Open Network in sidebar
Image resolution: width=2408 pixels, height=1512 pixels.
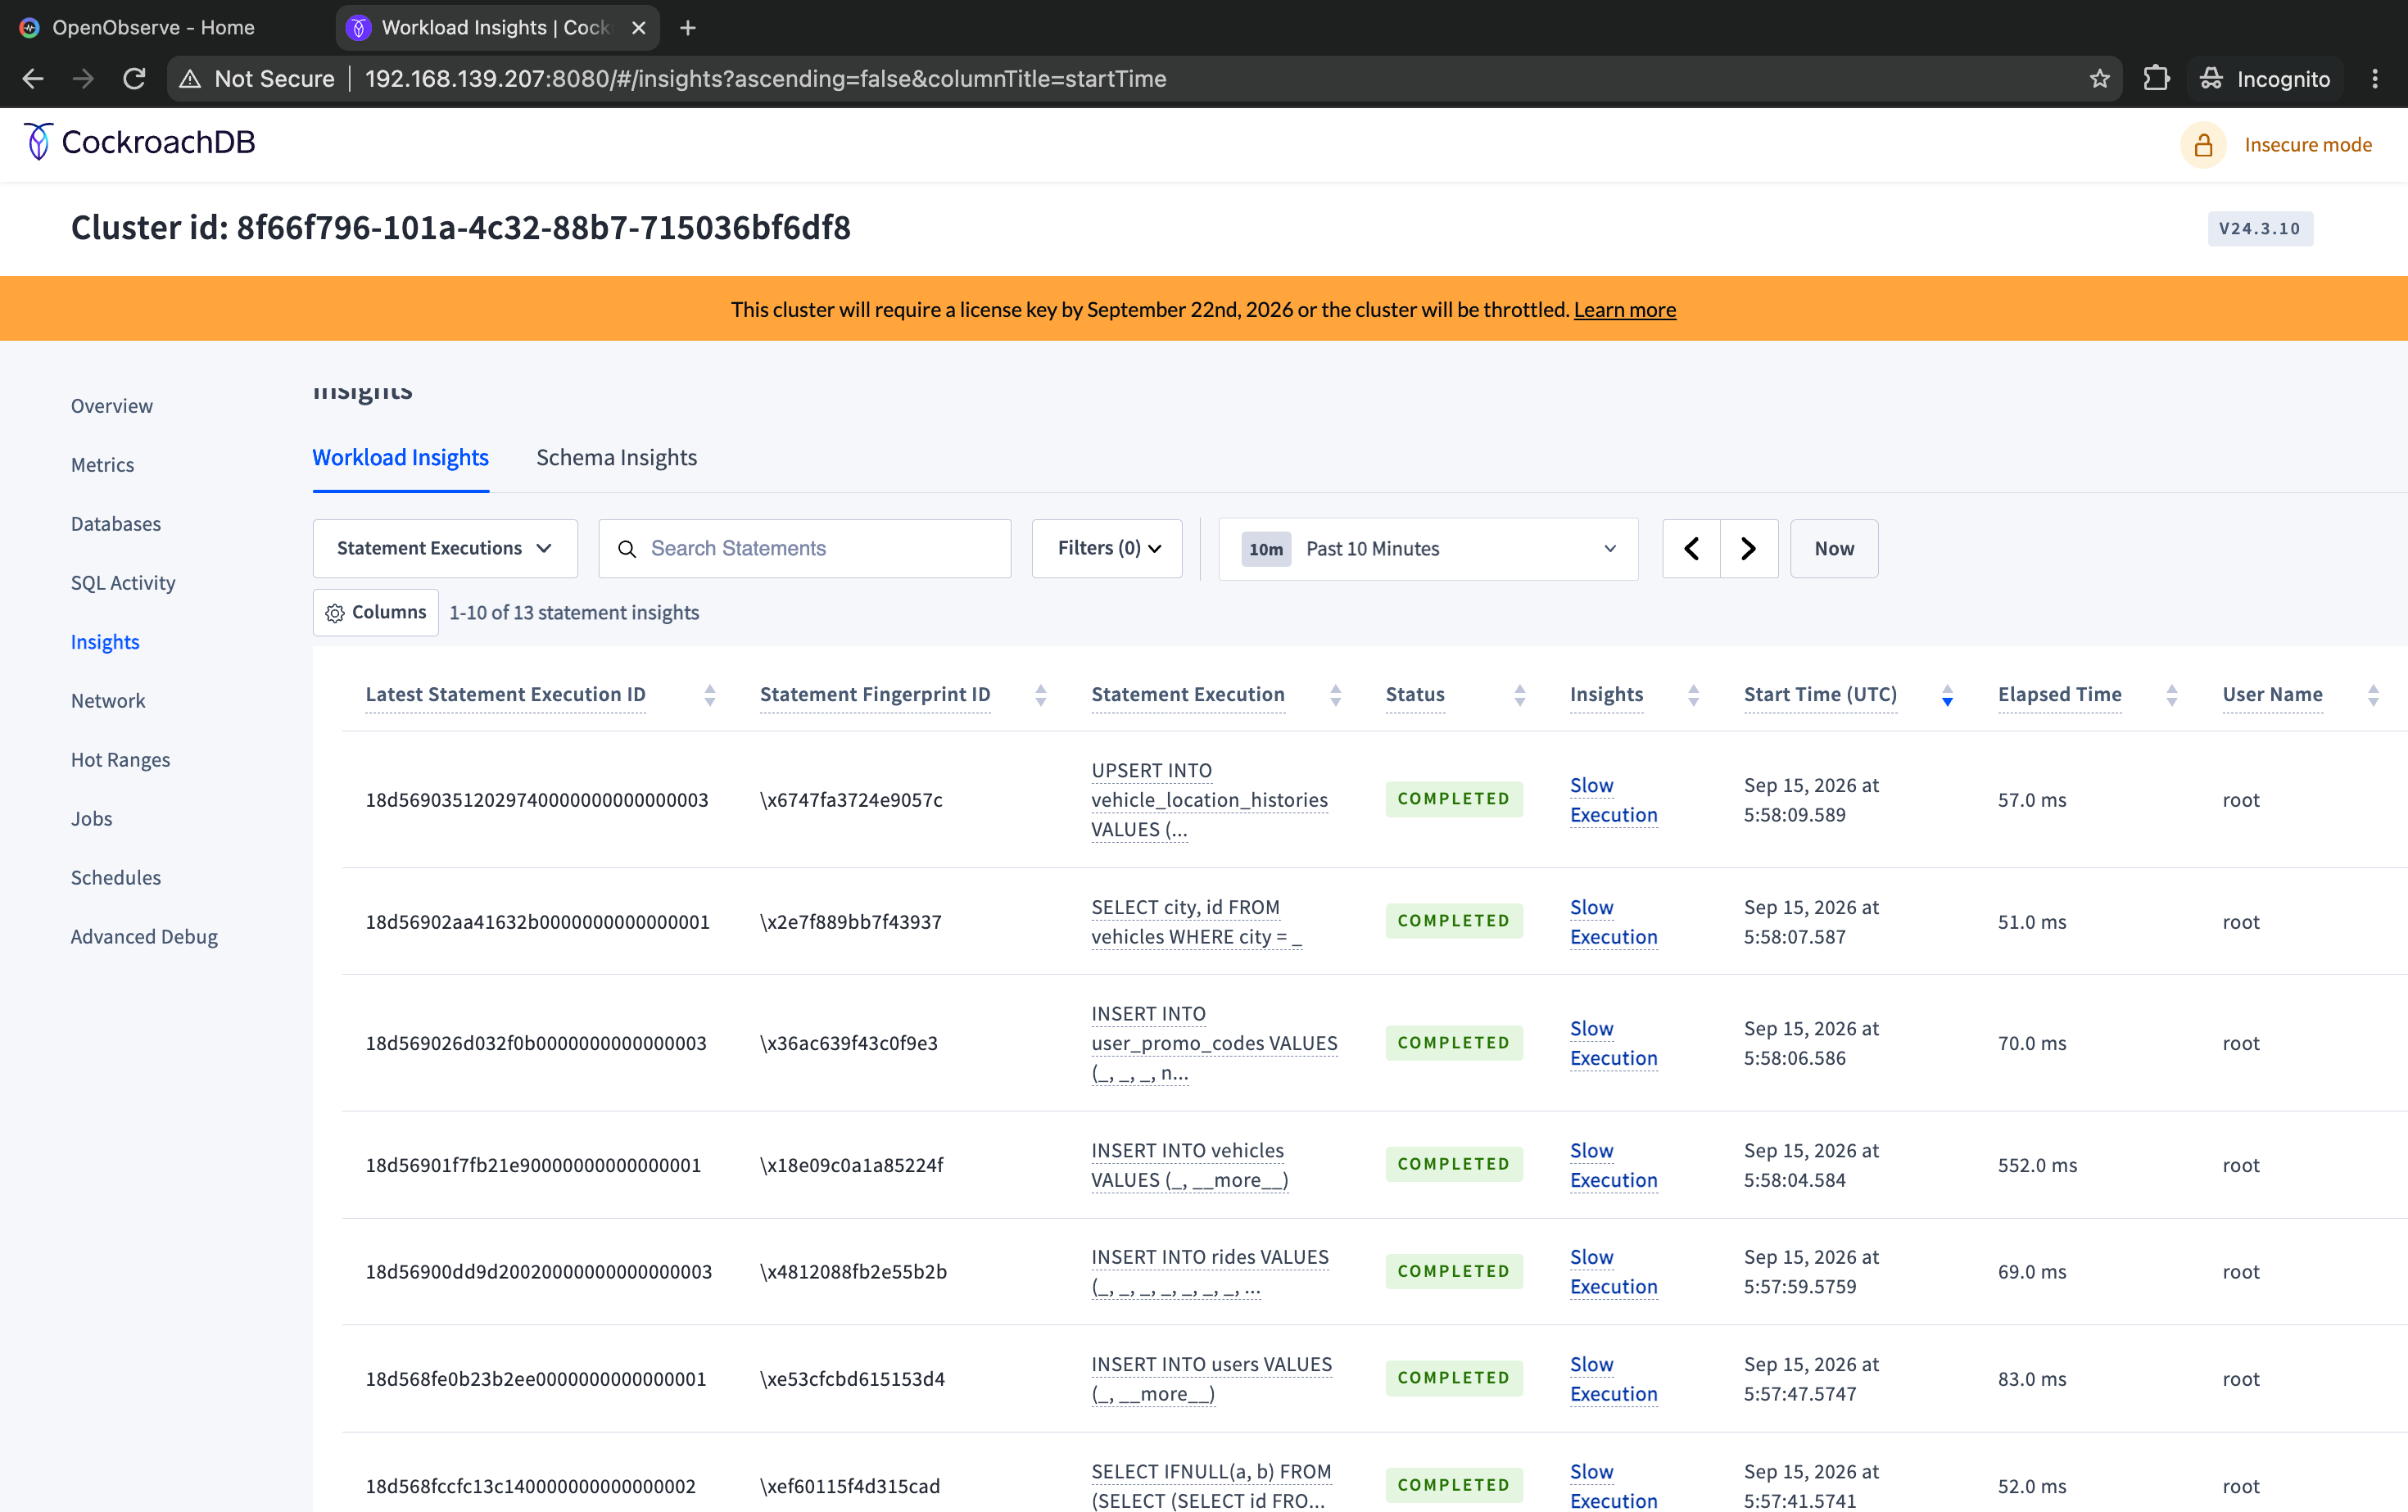point(108,701)
